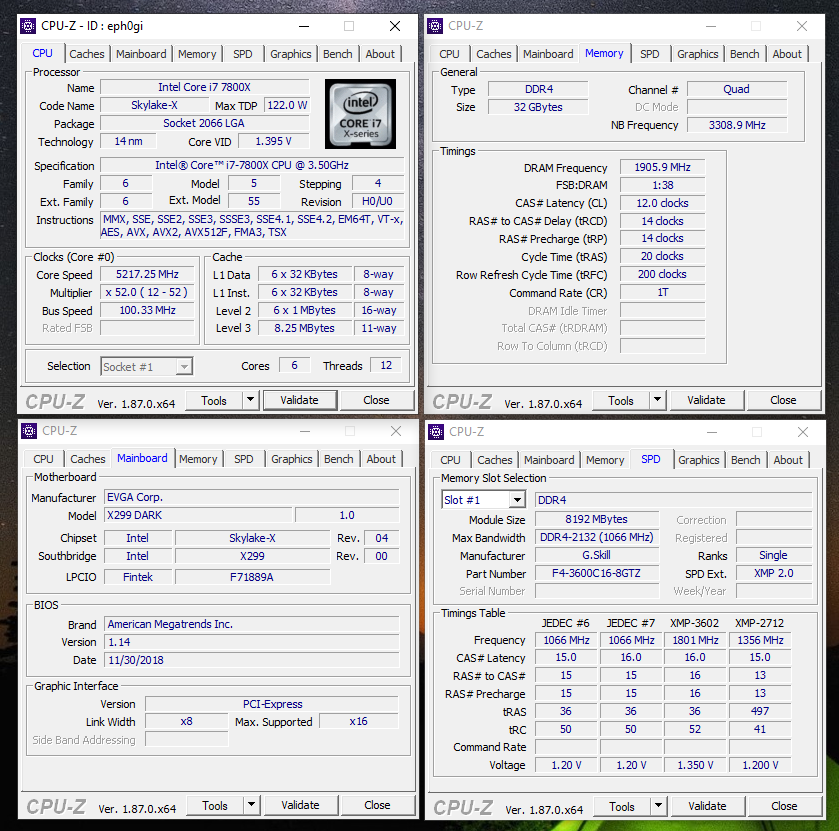Image resolution: width=839 pixels, height=831 pixels.
Task: Click the Core VID value 1.395 V
Action: tap(273, 141)
